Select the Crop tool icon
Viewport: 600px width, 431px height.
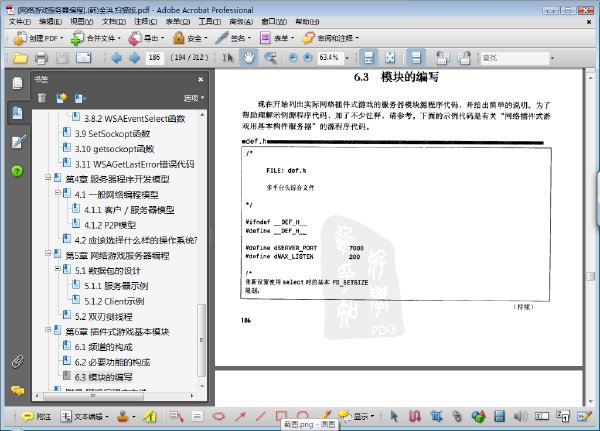436,416
